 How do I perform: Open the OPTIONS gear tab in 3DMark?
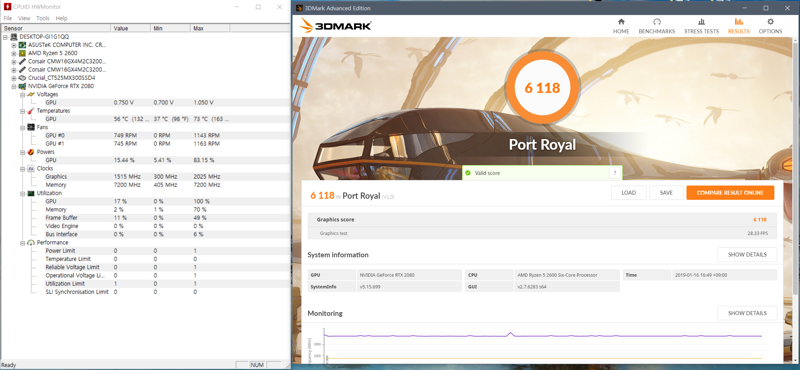point(770,26)
